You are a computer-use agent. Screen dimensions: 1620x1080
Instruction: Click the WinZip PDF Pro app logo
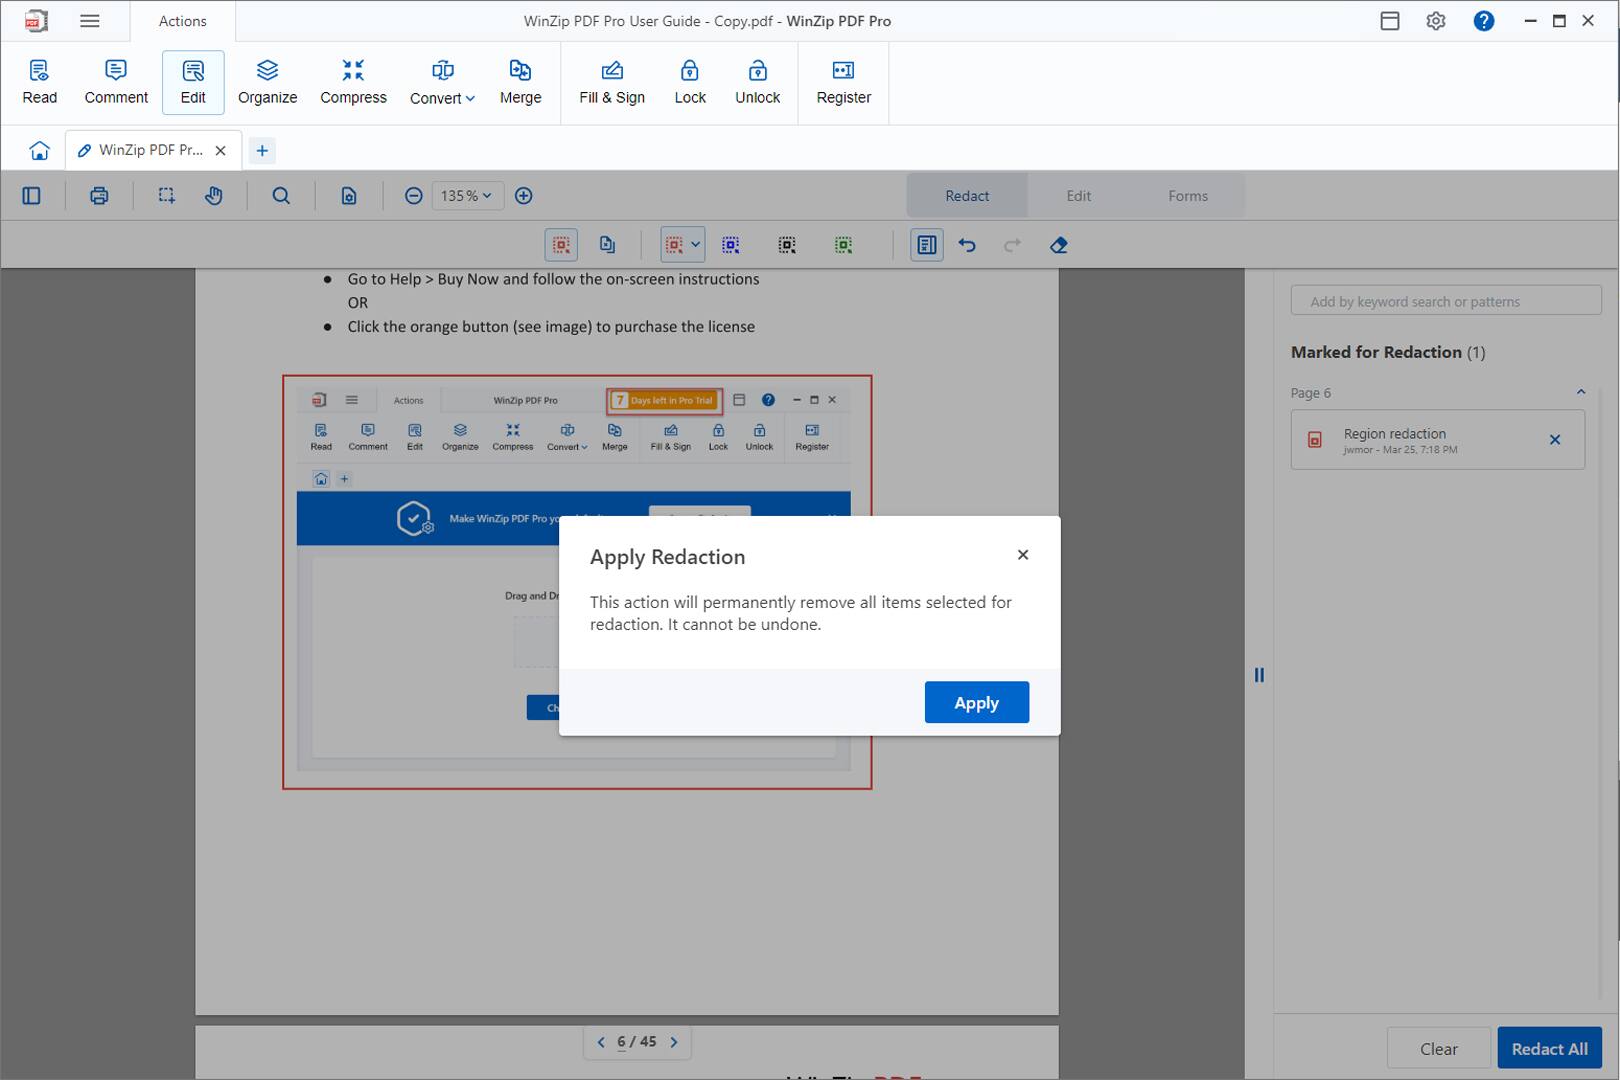(36, 21)
